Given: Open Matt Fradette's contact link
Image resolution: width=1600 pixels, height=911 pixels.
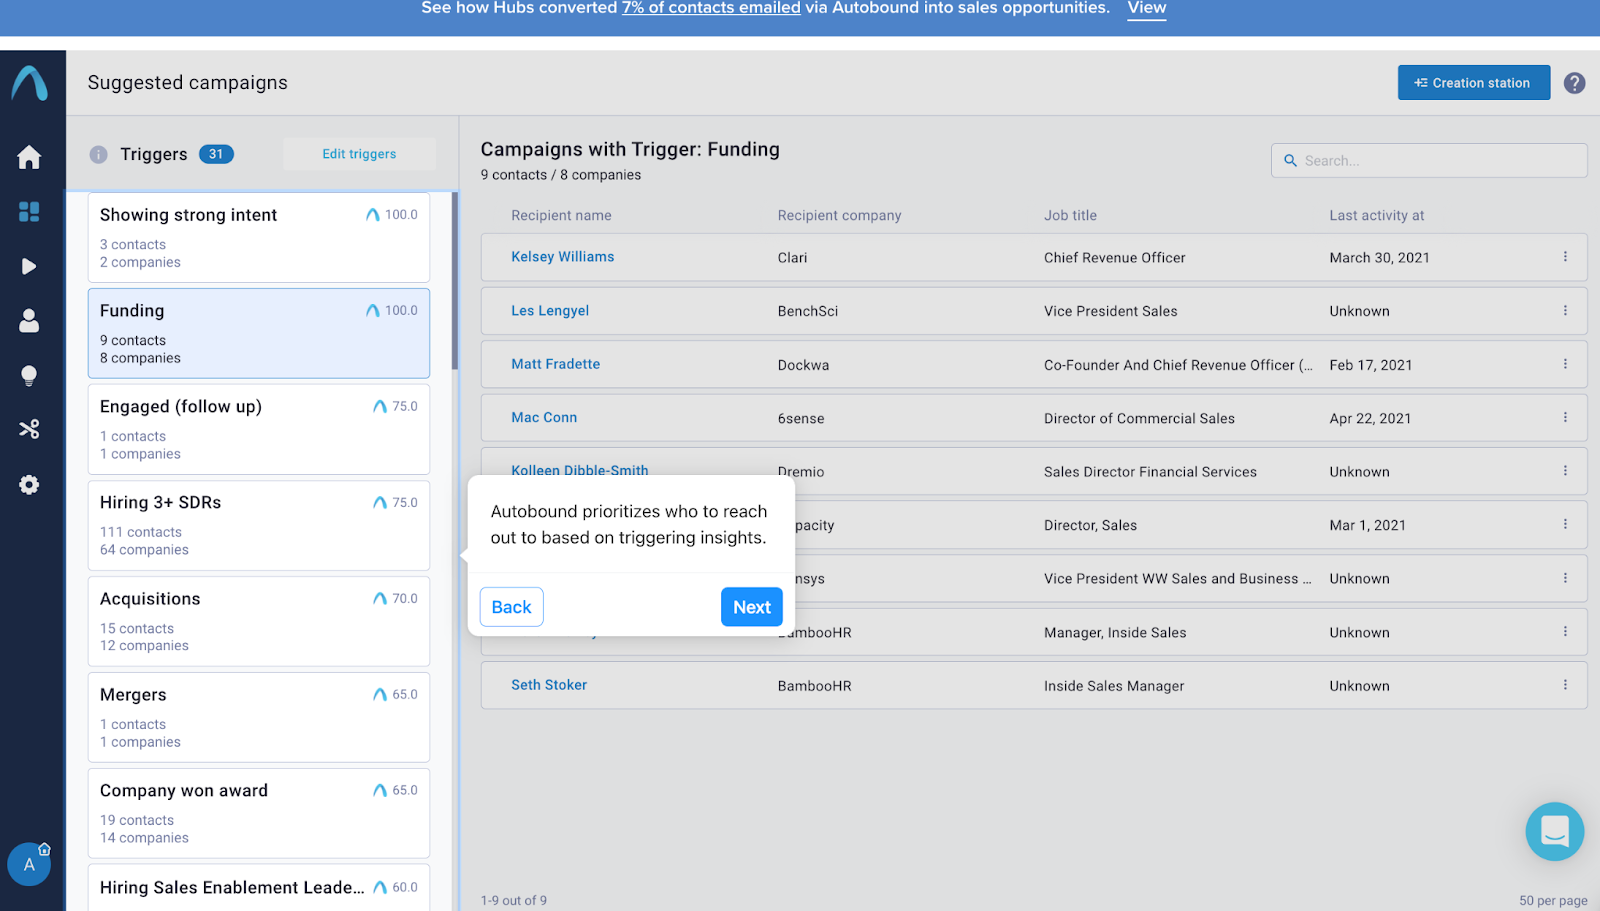Looking at the screenshot, I should click(556, 364).
